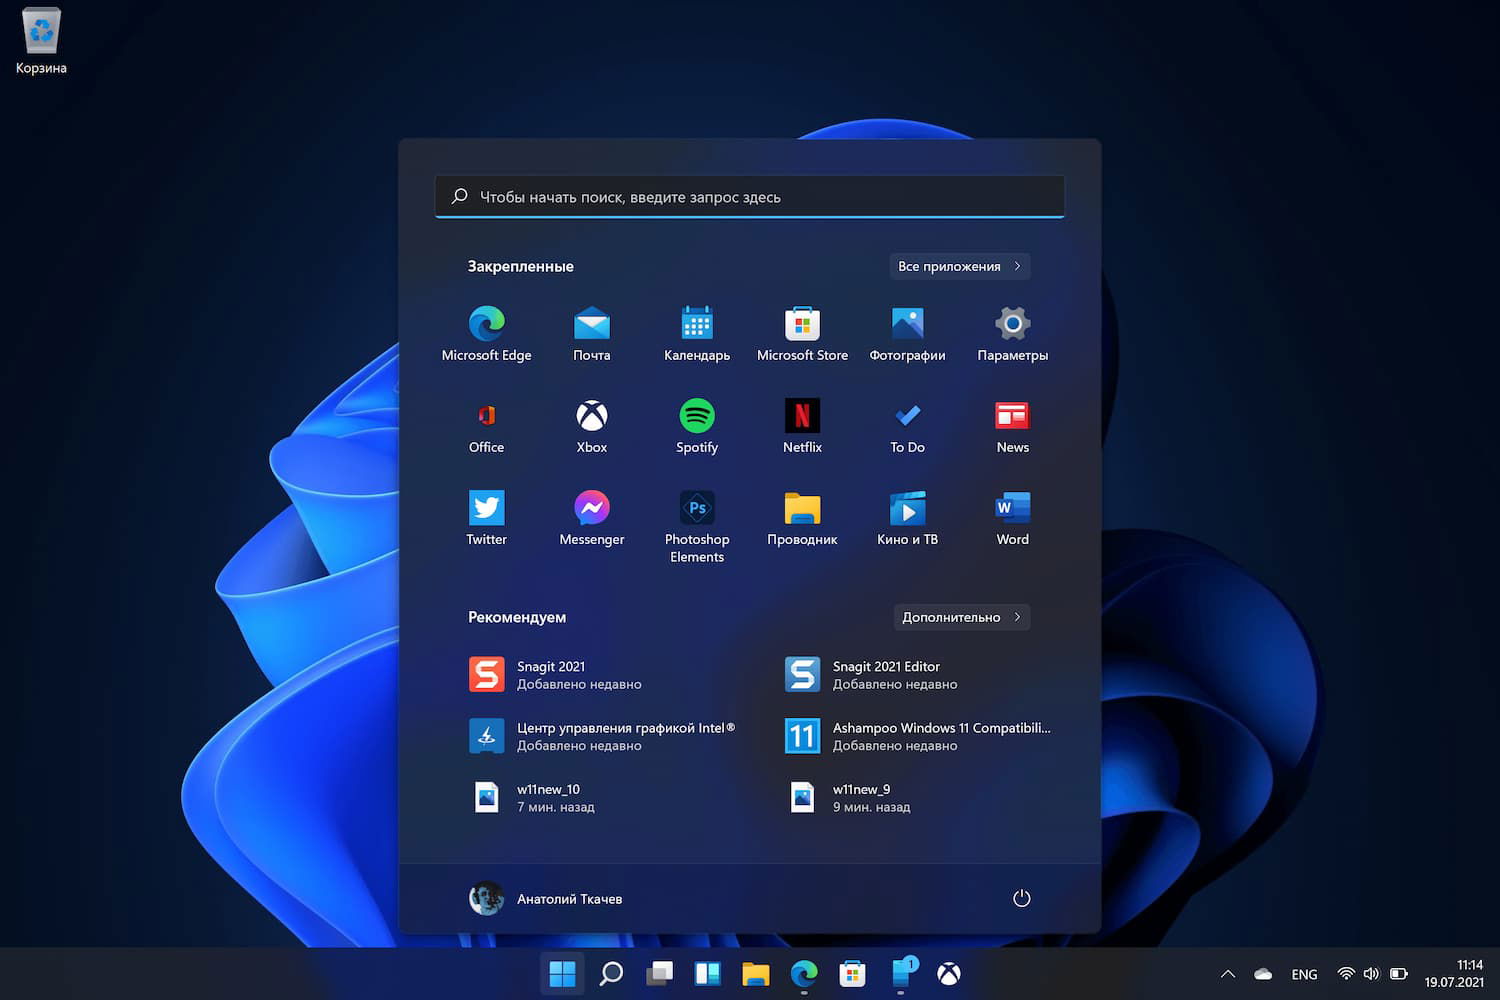The image size is (1500, 1000).
Task: Open Netflix
Action: pos(802,427)
